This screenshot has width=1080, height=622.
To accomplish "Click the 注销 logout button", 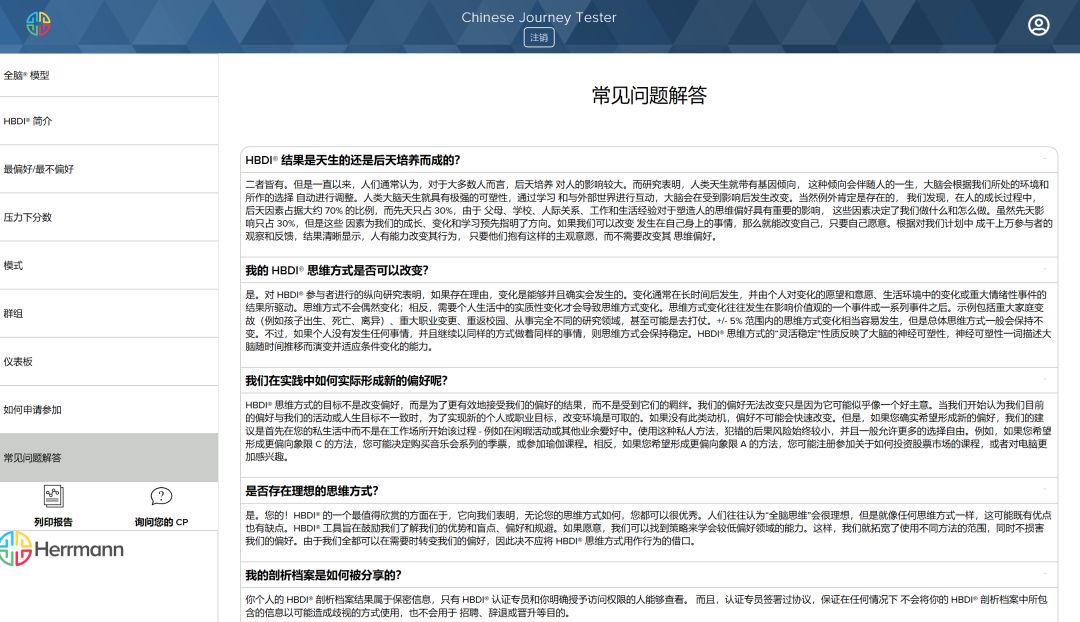I will [x=539, y=38].
